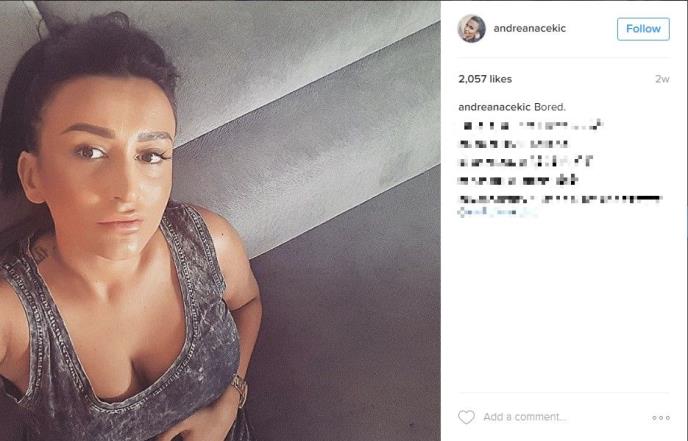Open the 2w timestamp permalink

click(x=662, y=79)
